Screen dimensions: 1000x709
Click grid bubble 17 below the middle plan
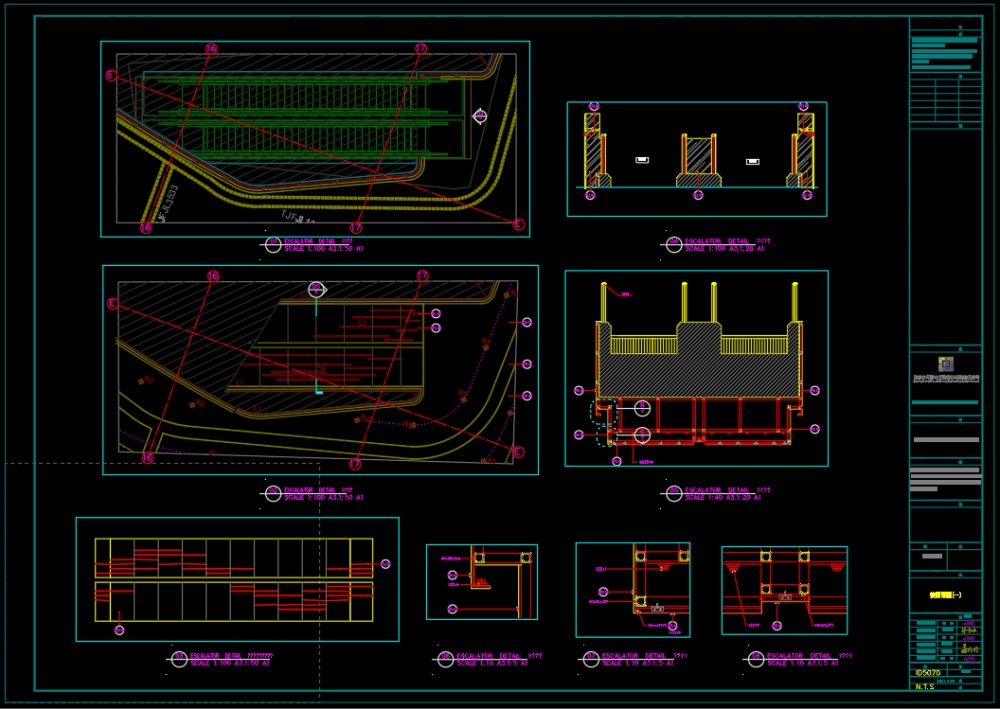click(355, 464)
